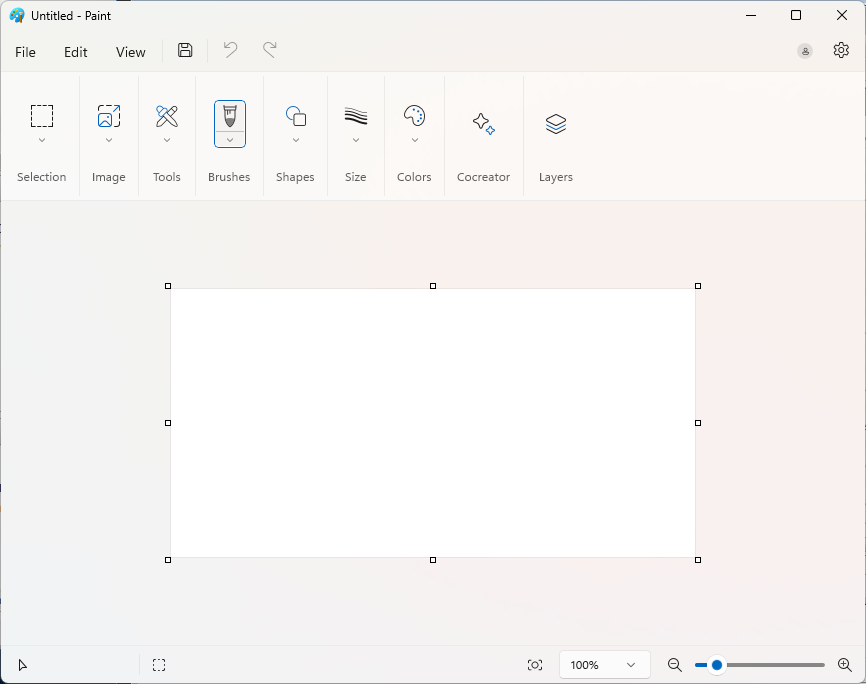Screen dimensions: 866x684
Task: Expand the Shapes dropdown chevron
Action: (x=296, y=140)
